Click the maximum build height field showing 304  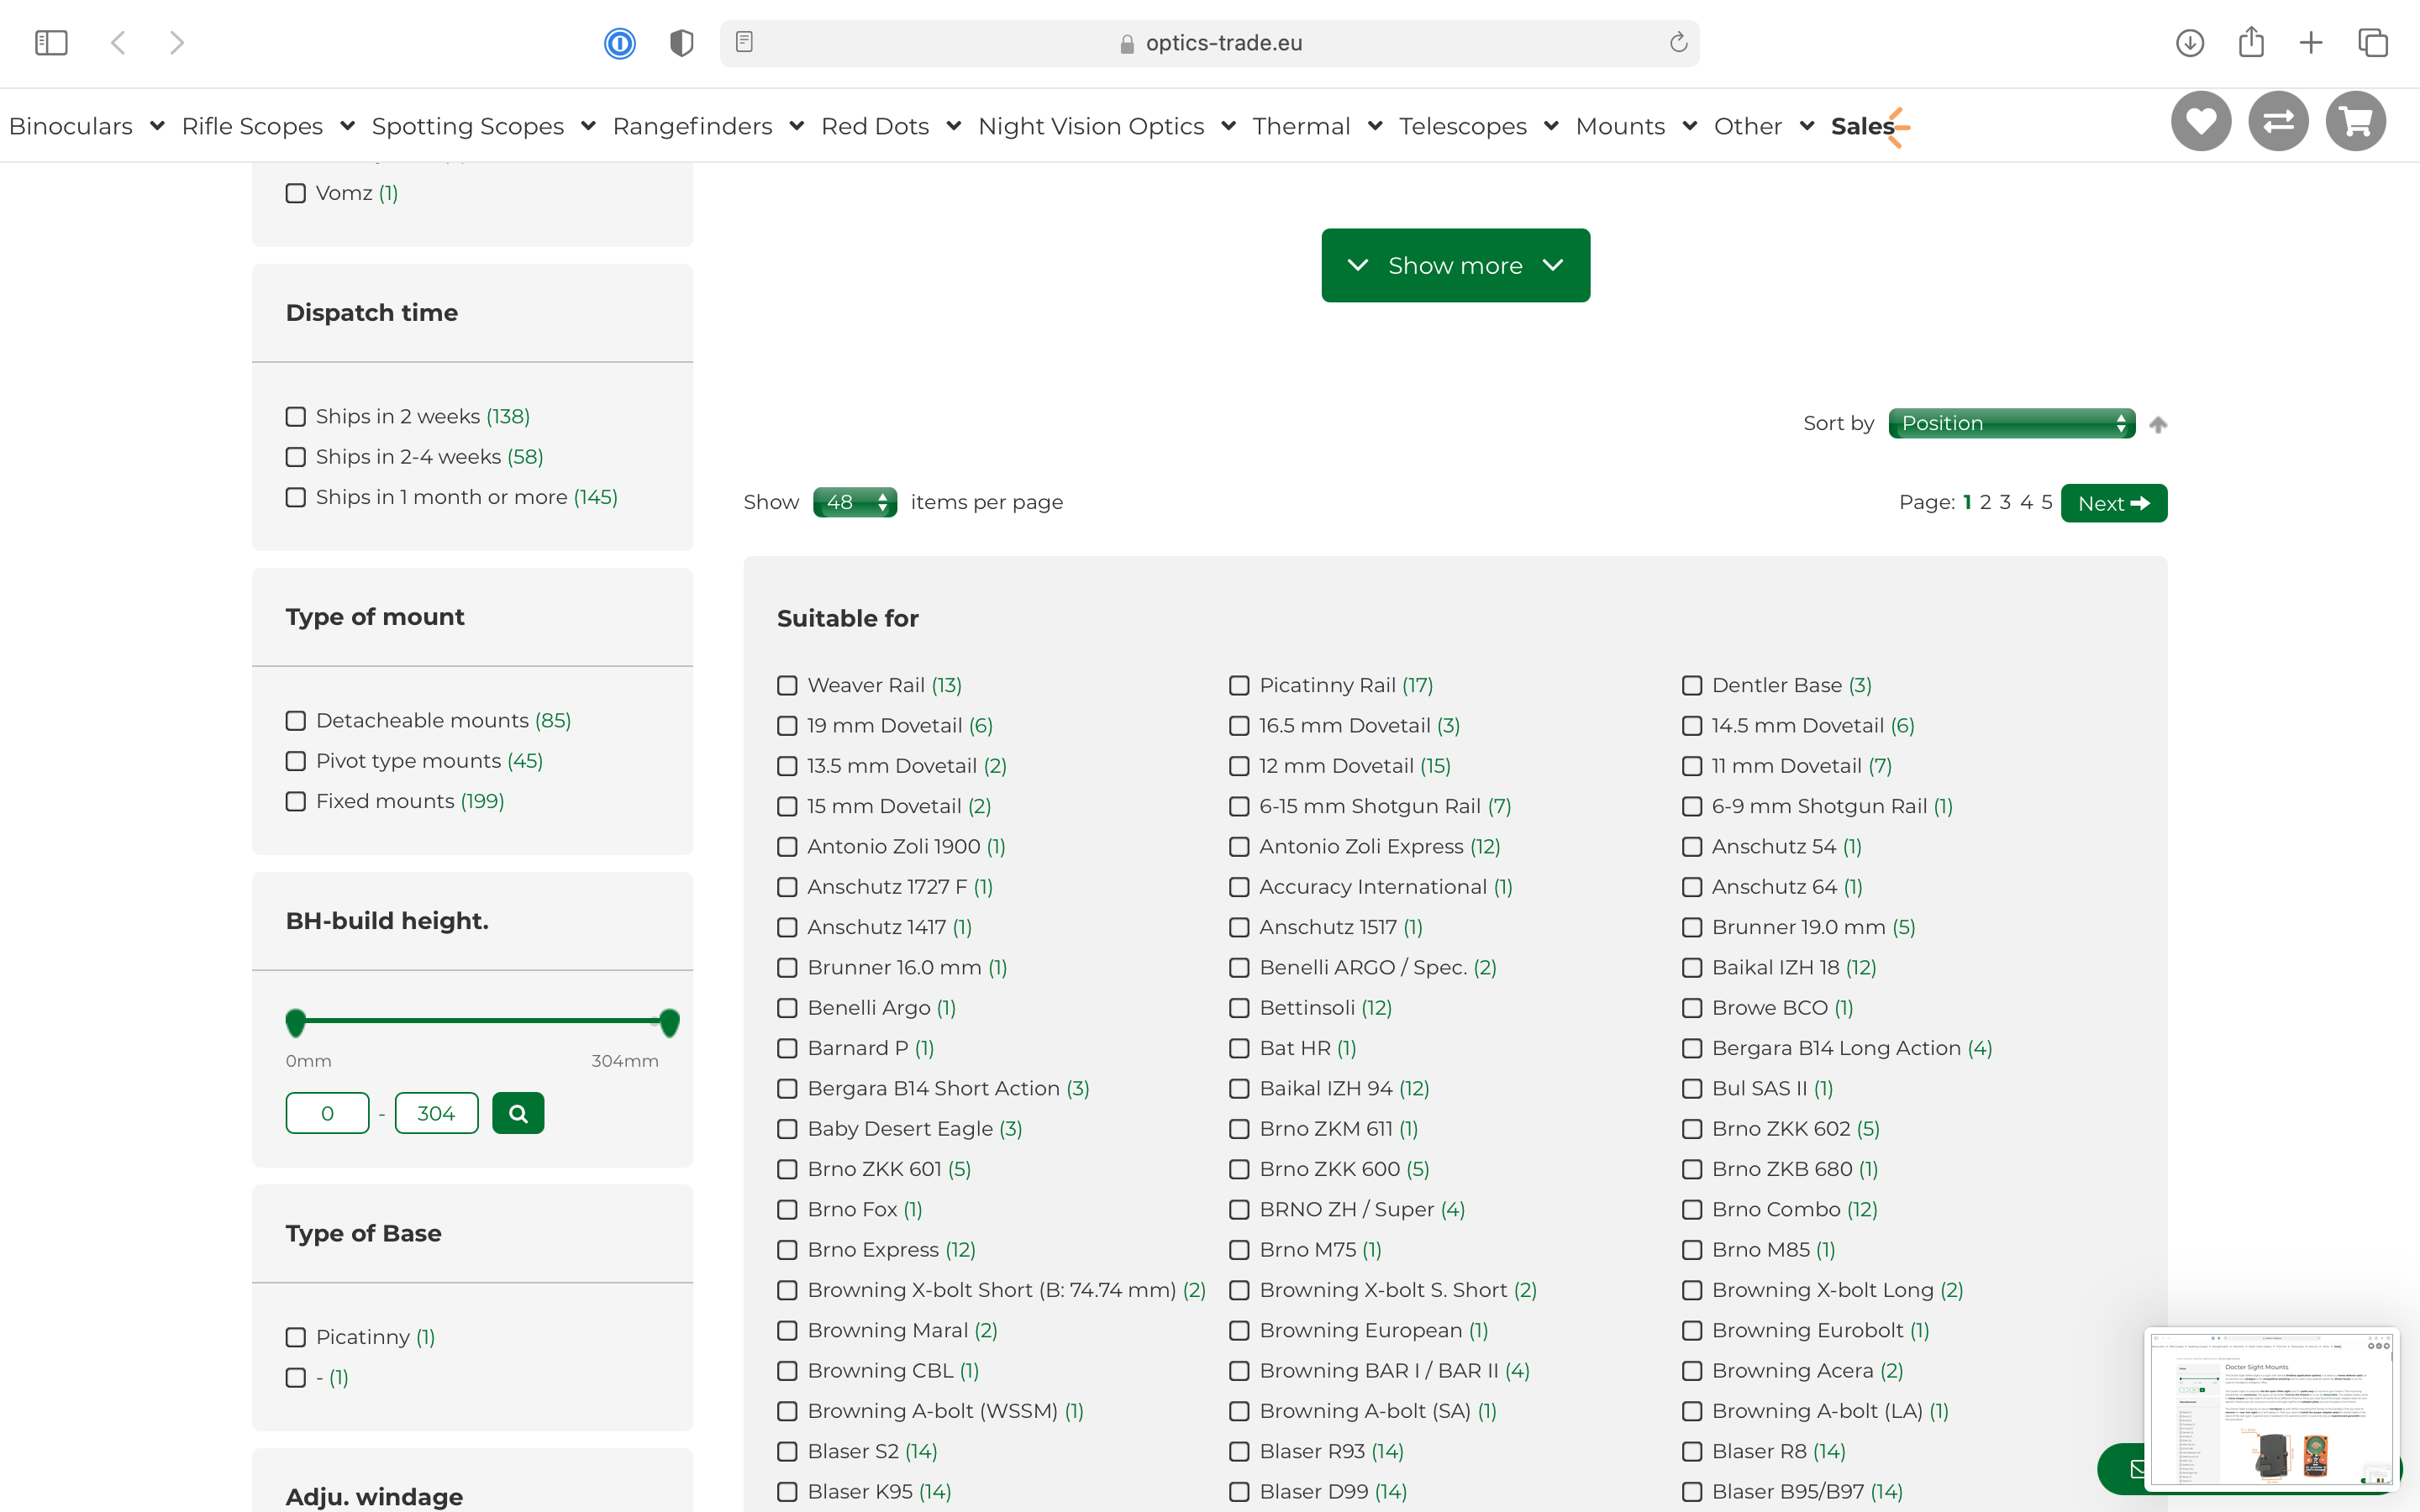click(436, 1113)
